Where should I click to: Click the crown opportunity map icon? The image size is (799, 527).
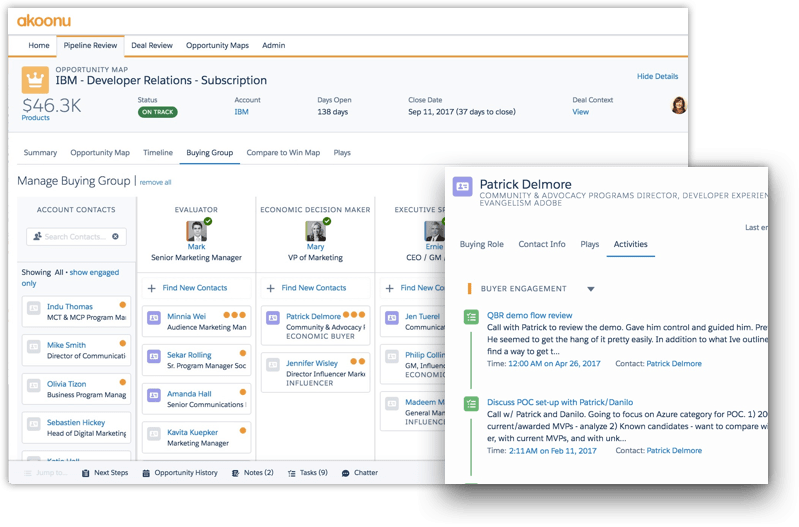[35, 80]
